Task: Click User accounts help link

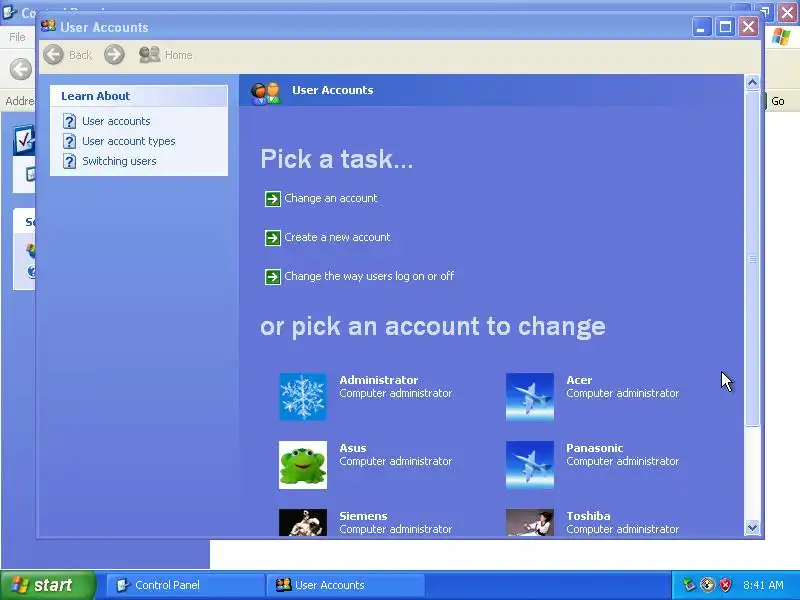Action: coord(116,121)
